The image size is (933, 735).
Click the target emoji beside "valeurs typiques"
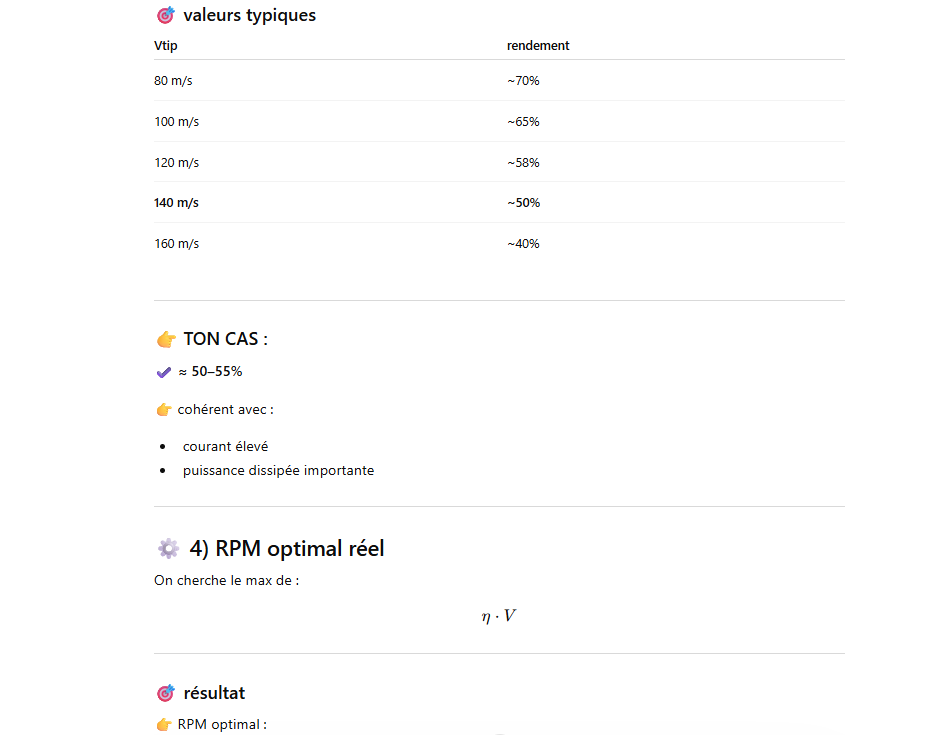166,16
